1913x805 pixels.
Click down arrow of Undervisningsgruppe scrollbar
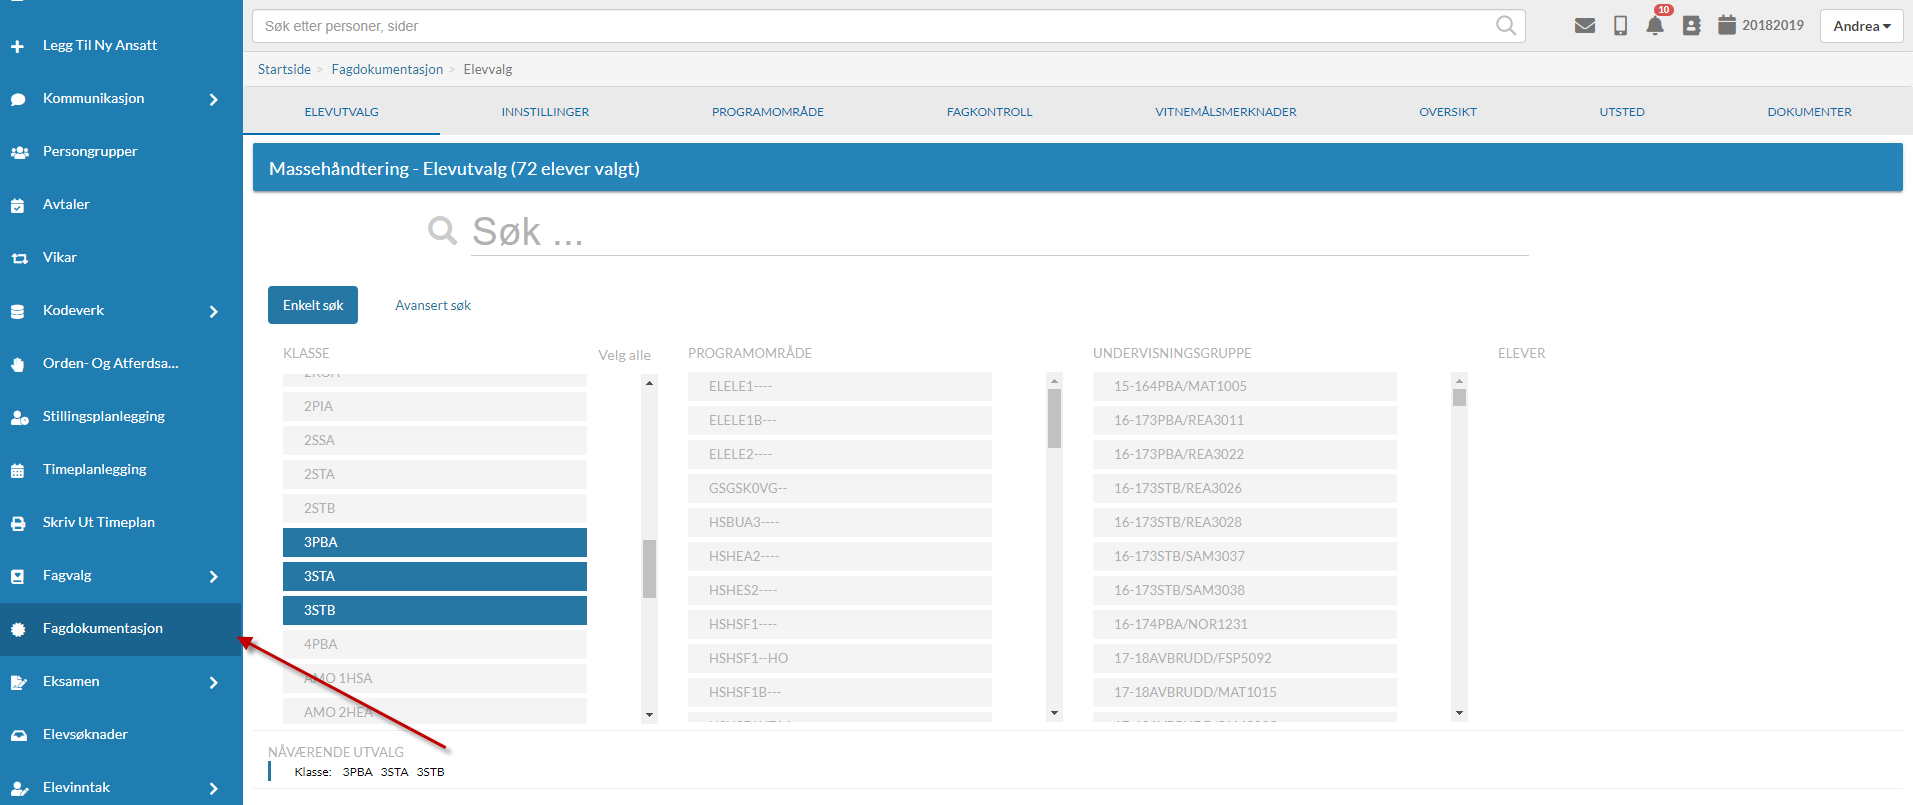[1459, 714]
